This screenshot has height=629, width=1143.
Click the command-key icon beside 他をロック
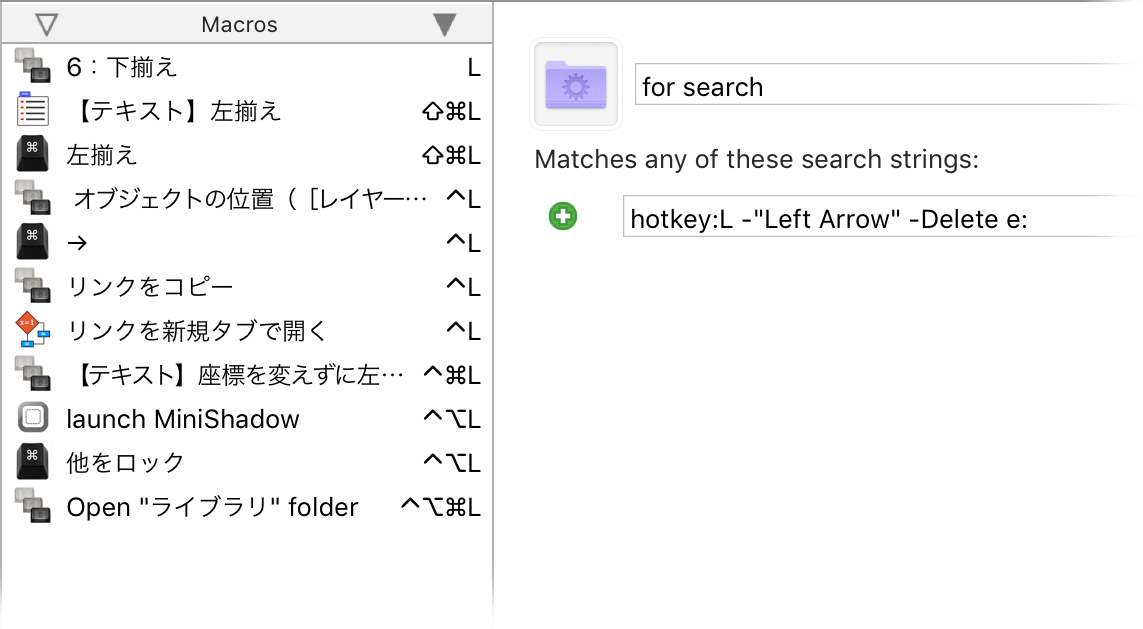coord(33,462)
